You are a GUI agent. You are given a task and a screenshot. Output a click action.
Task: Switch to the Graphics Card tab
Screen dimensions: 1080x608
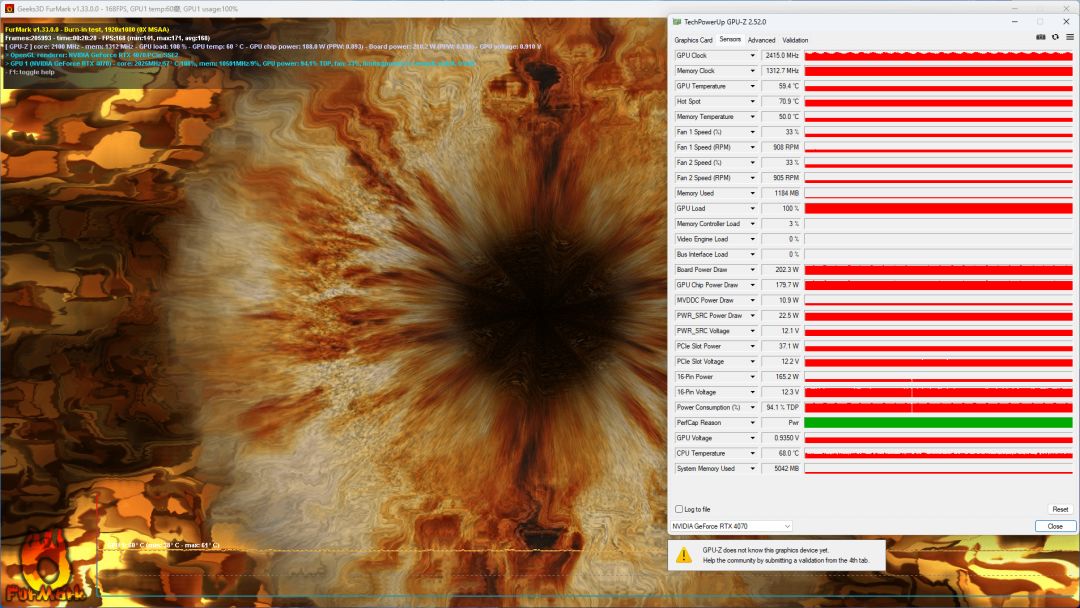693,40
